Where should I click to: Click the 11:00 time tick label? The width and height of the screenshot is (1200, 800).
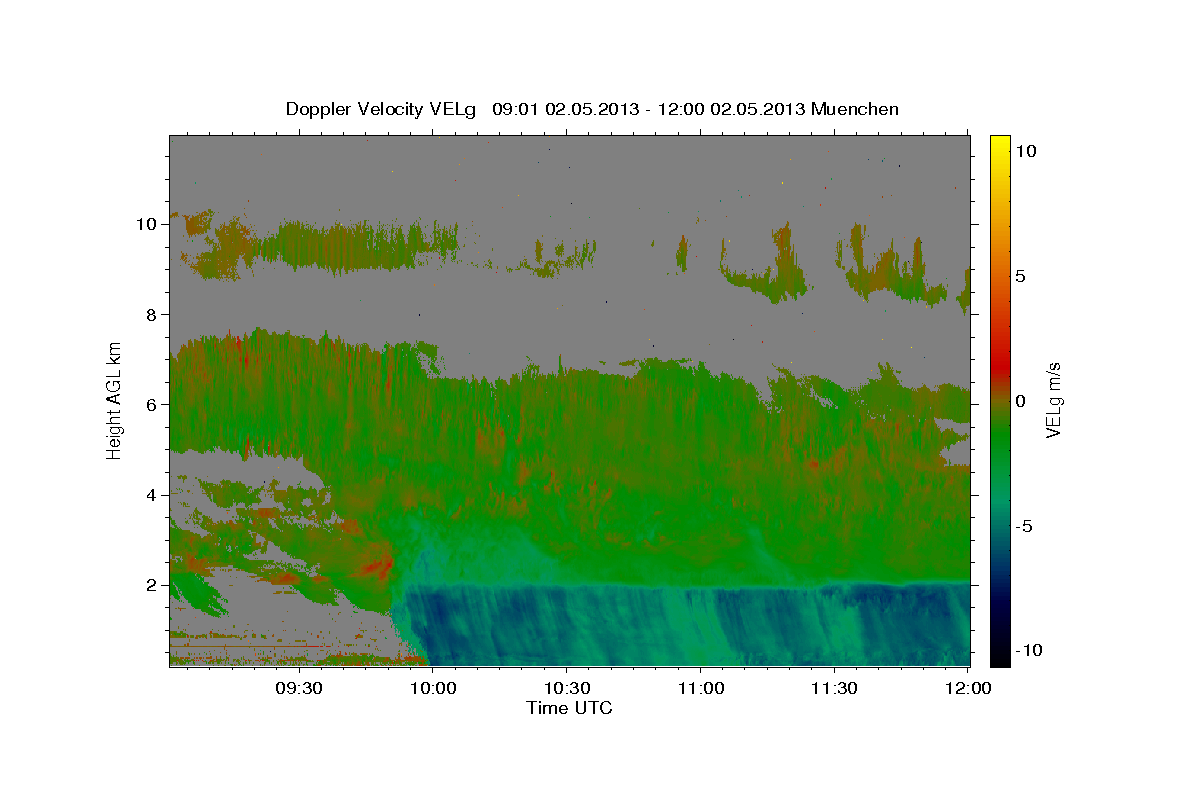tap(701, 688)
